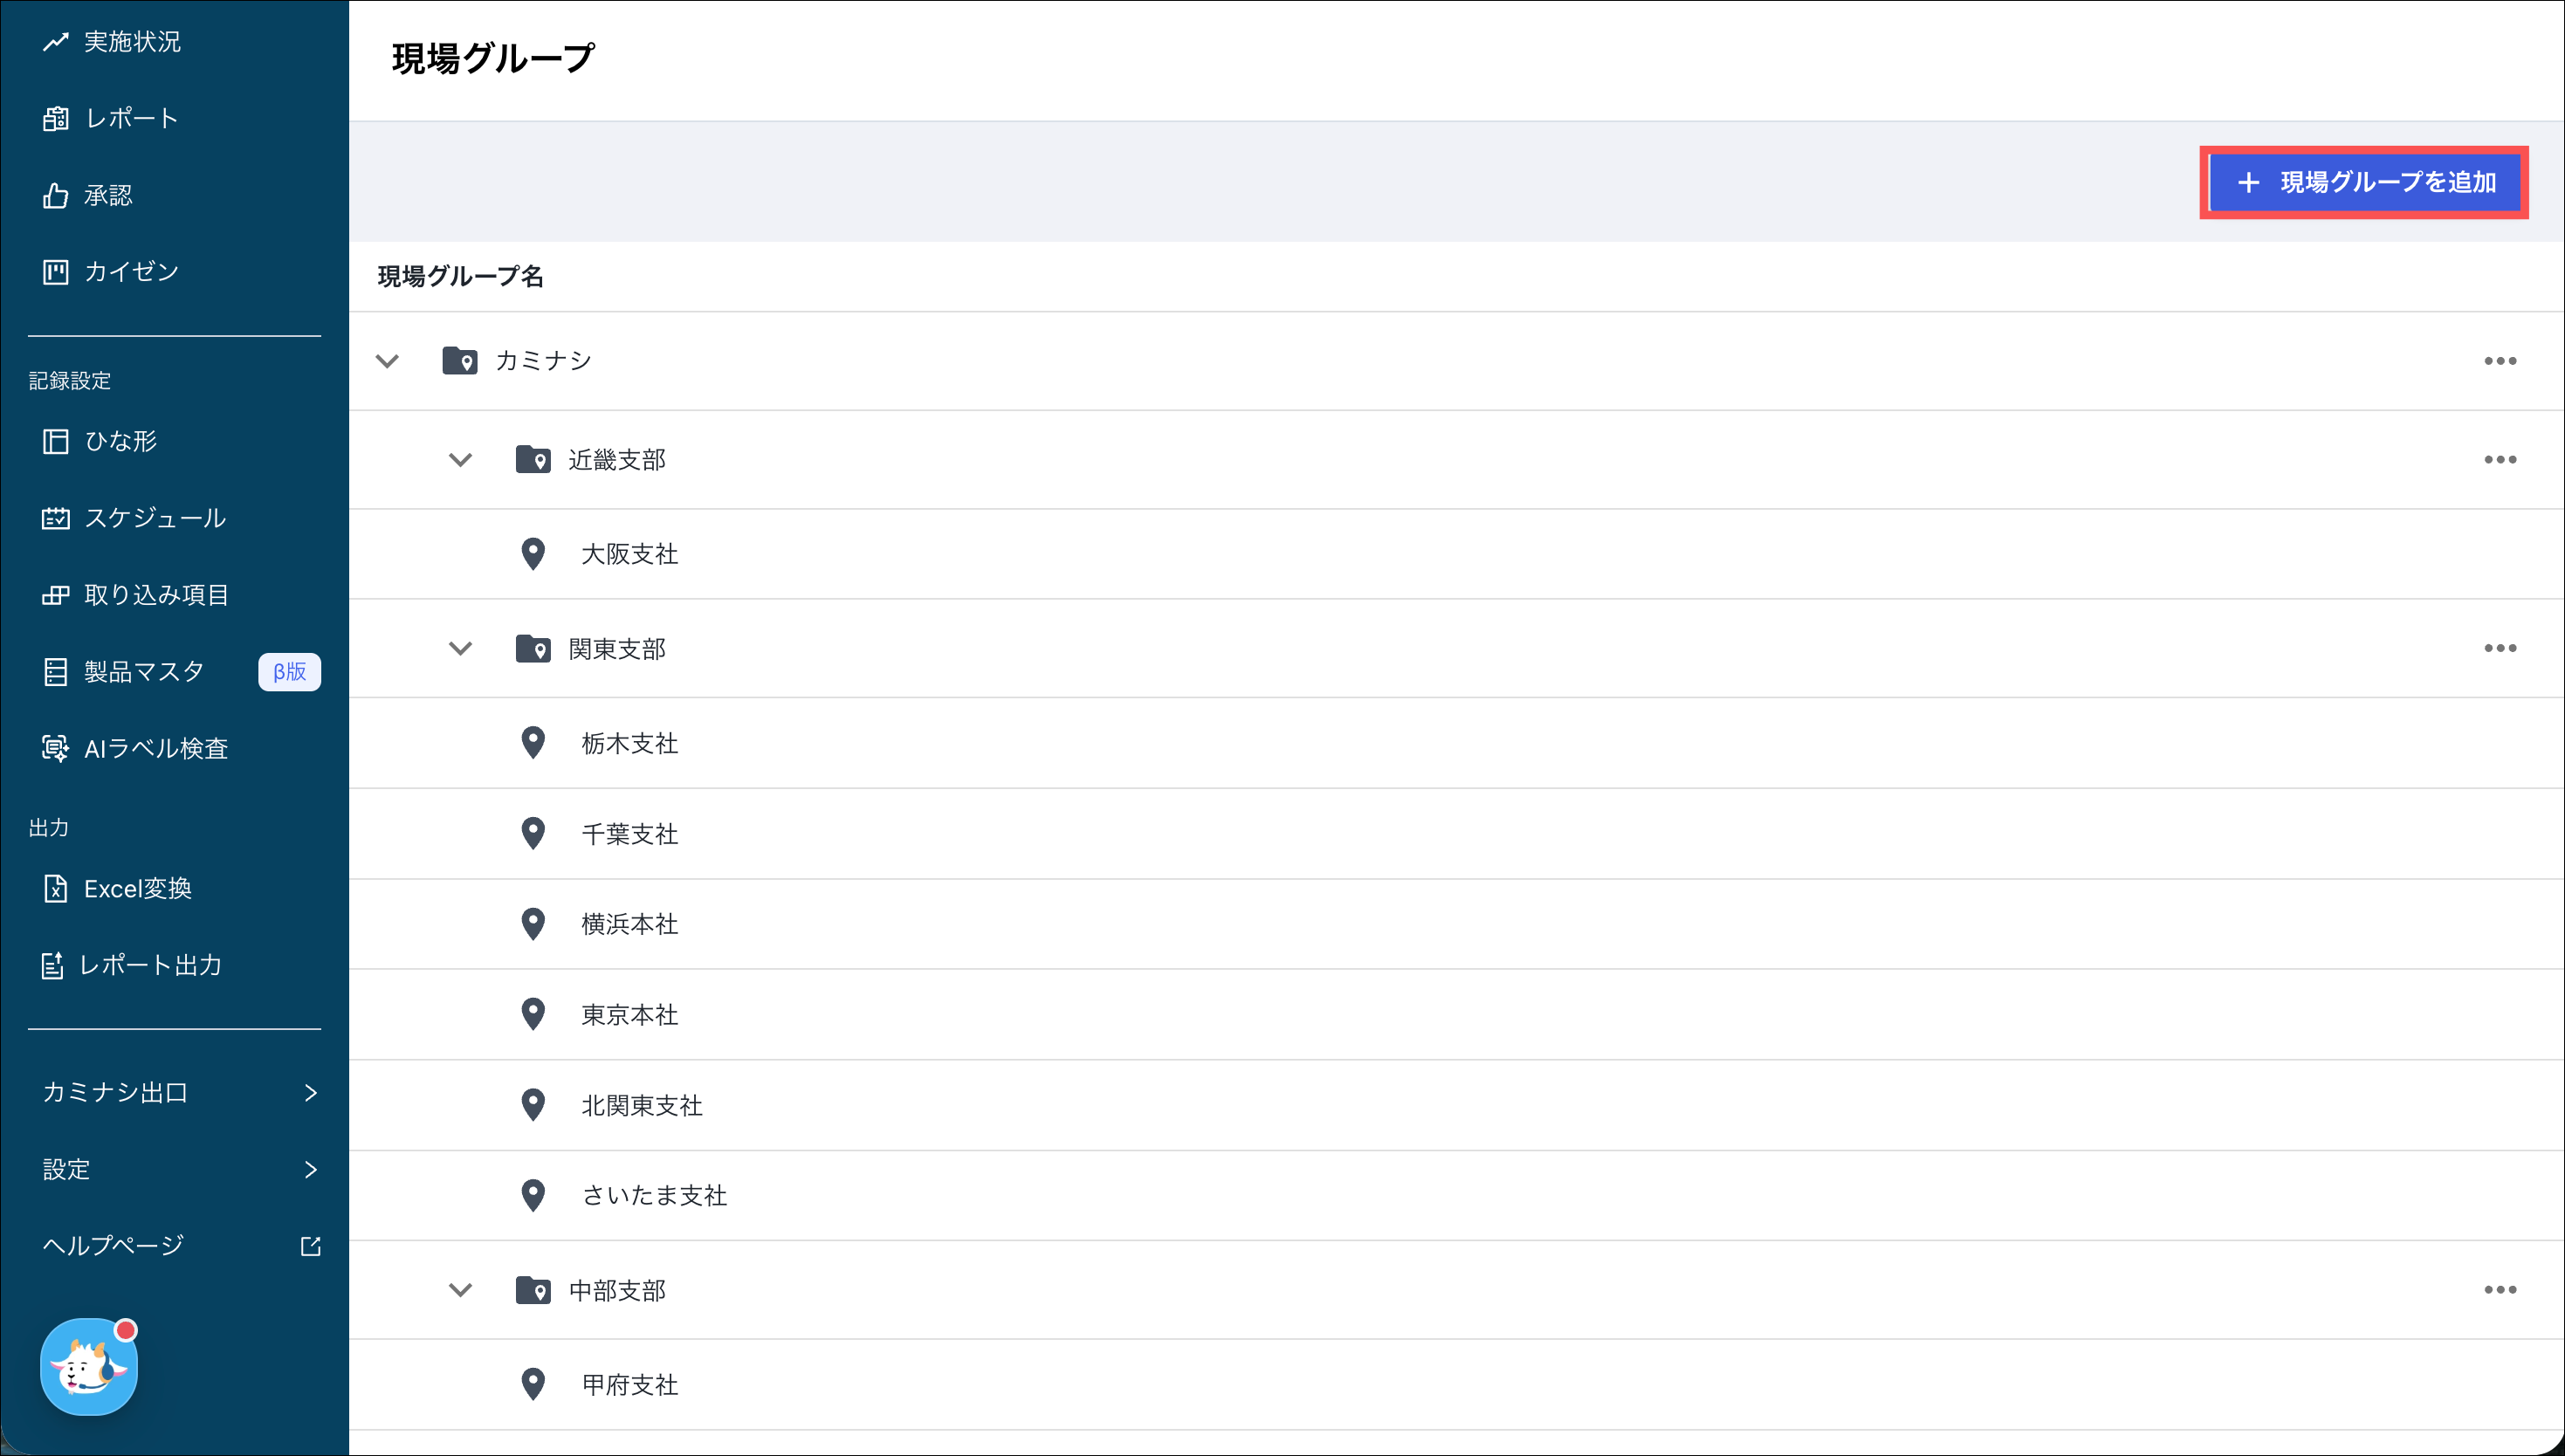2565x1456 pixels.
Task: Collapse the 近畿支部 group chevron
Action: click(460, 460)
